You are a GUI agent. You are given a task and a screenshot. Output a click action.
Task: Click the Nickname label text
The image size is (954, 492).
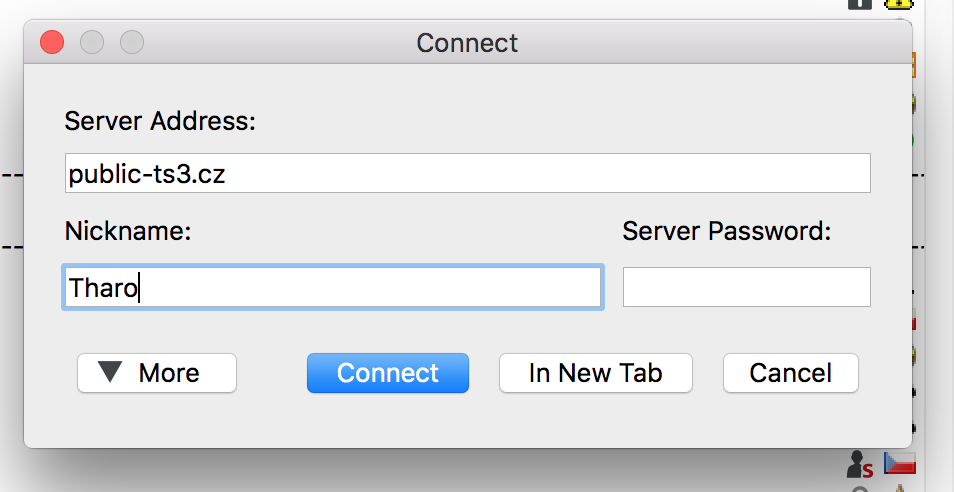pos(128,231)
